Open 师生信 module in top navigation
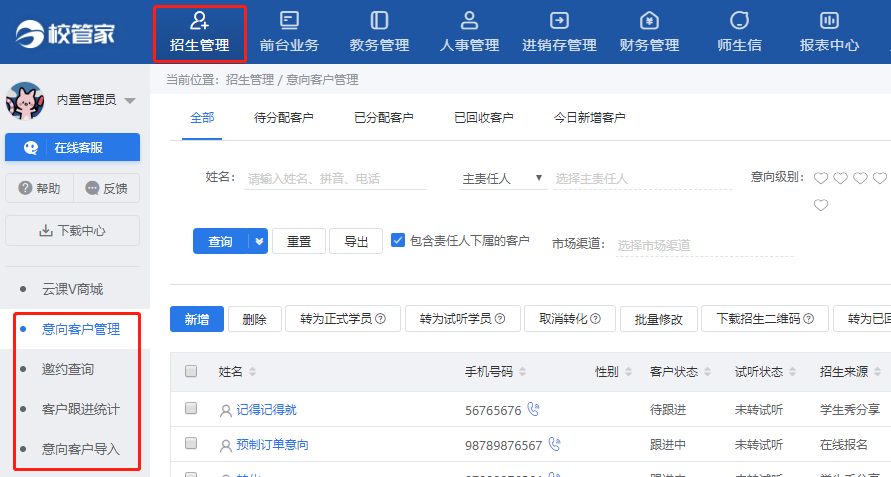Image resolution: width=891 pixels, height=477 pixels. 739,33
